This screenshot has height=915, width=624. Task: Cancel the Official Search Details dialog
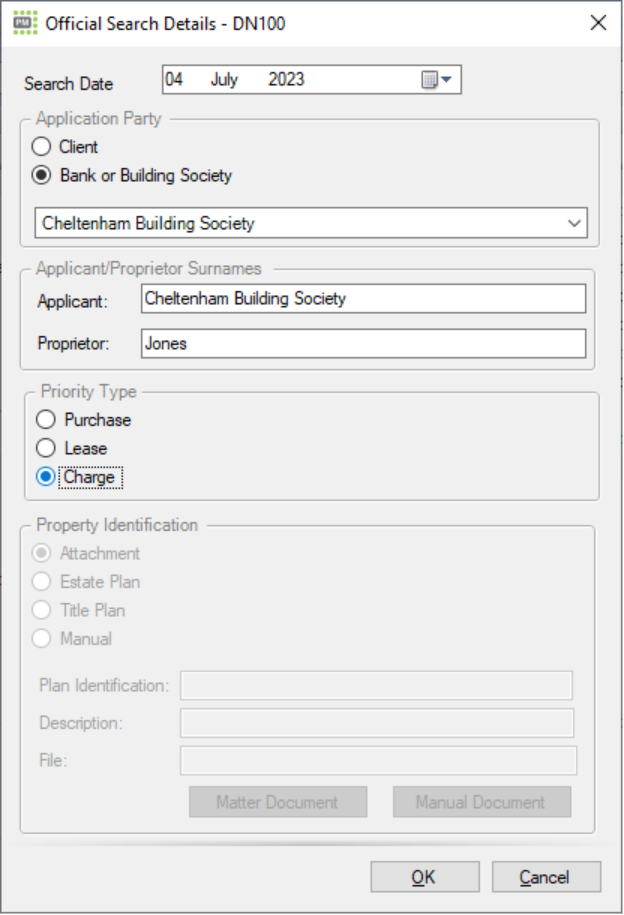coord(546,876)
